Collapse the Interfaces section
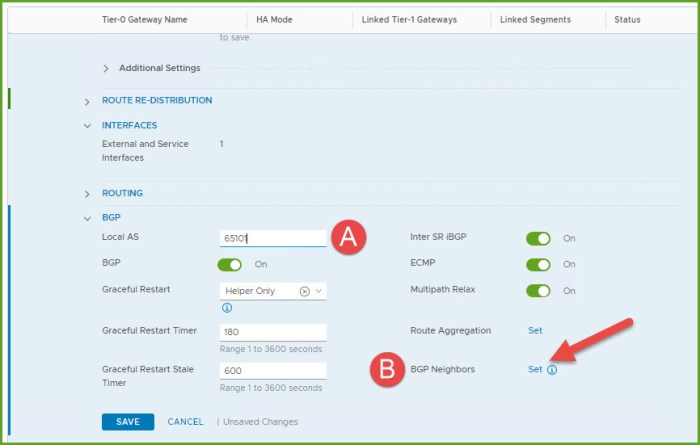Image resolution: width=700 pixels, height=445 pixels. click(87, 126)
